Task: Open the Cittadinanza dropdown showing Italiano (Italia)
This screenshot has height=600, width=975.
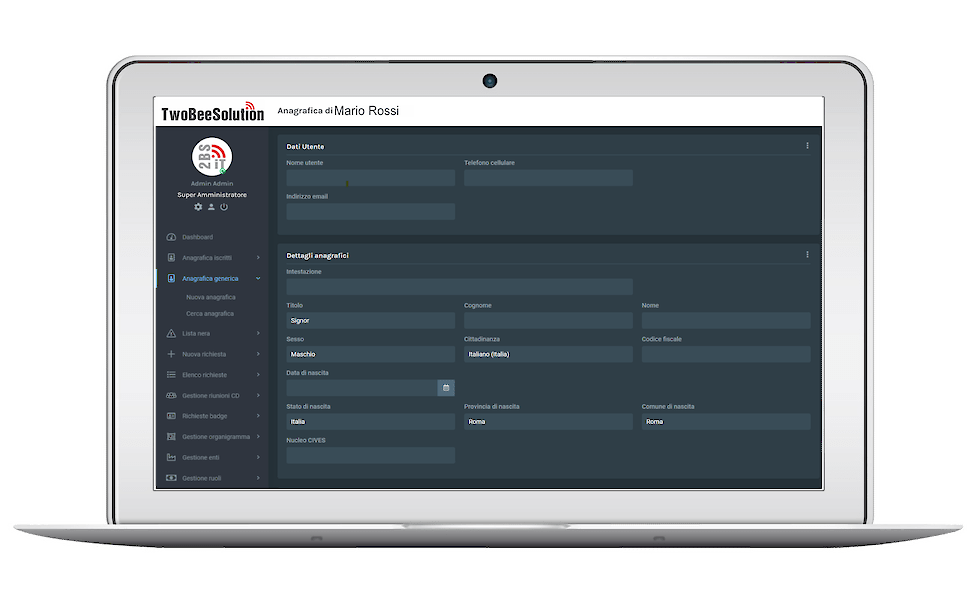Action: click(x=548, y=355)
